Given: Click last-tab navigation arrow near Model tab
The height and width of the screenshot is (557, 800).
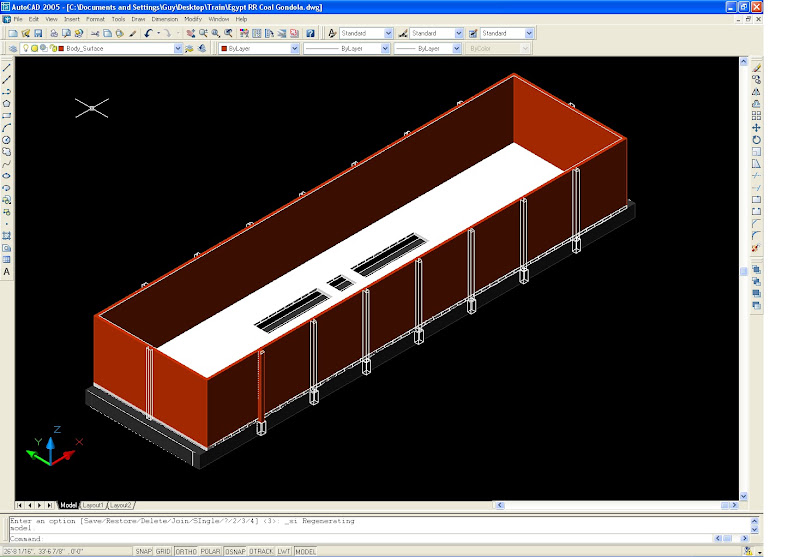Looking at the screenshot, I should pyautogui.click(x=49, y=505).
